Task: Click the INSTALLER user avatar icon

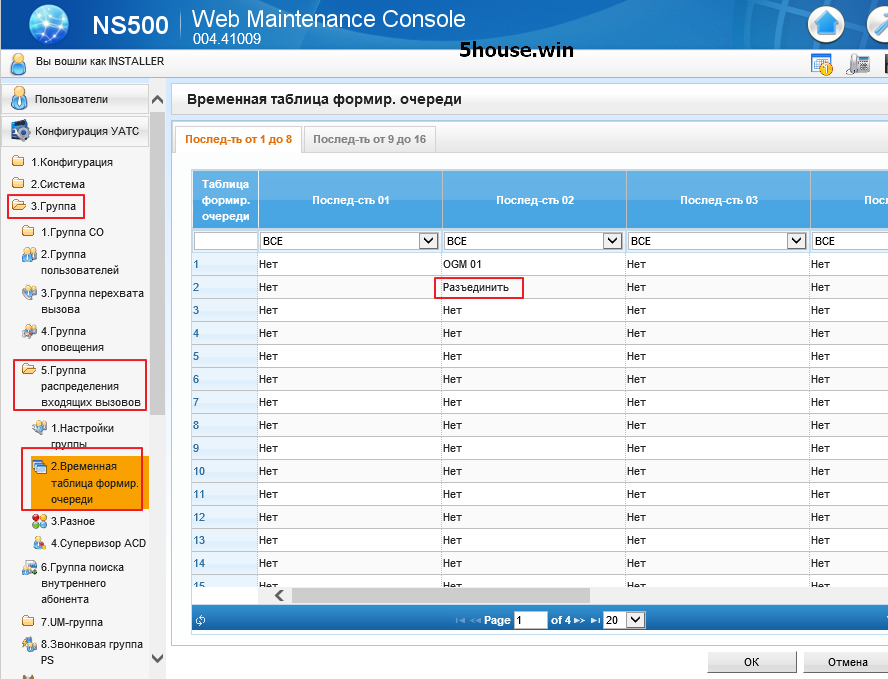Action: (x=18, y=63)
